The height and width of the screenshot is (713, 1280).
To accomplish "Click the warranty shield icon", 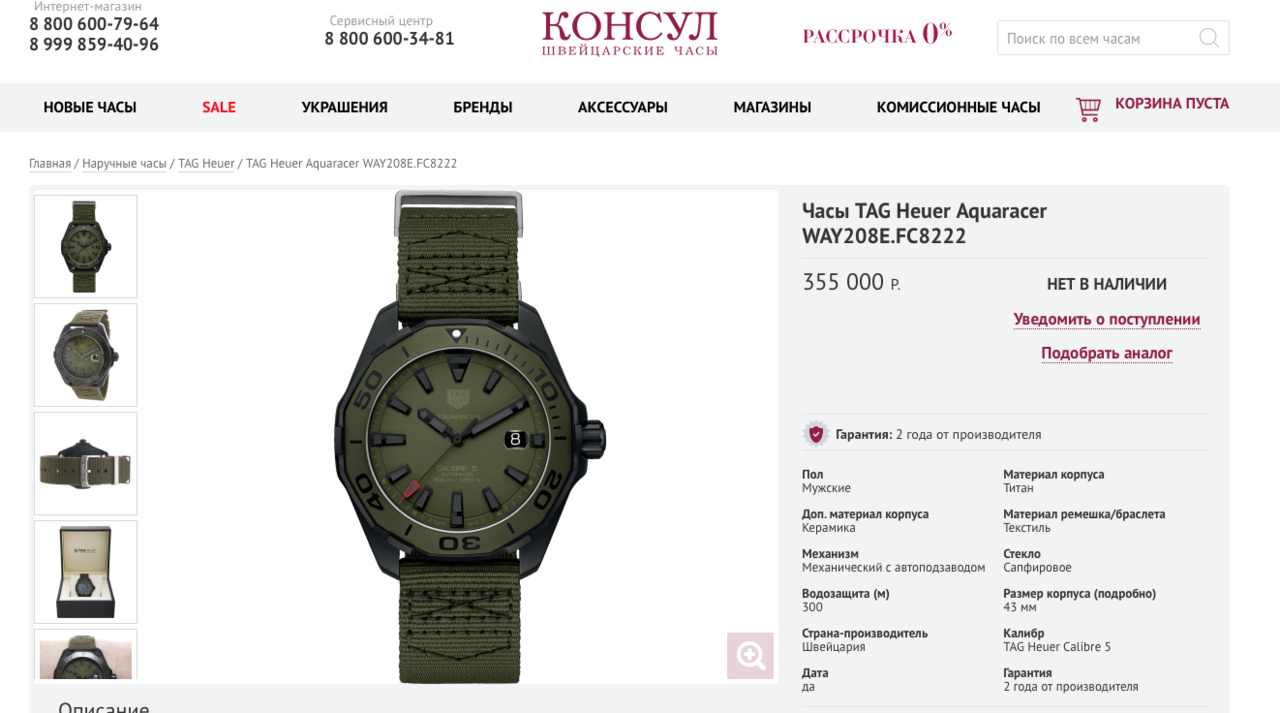I will 816,434.
